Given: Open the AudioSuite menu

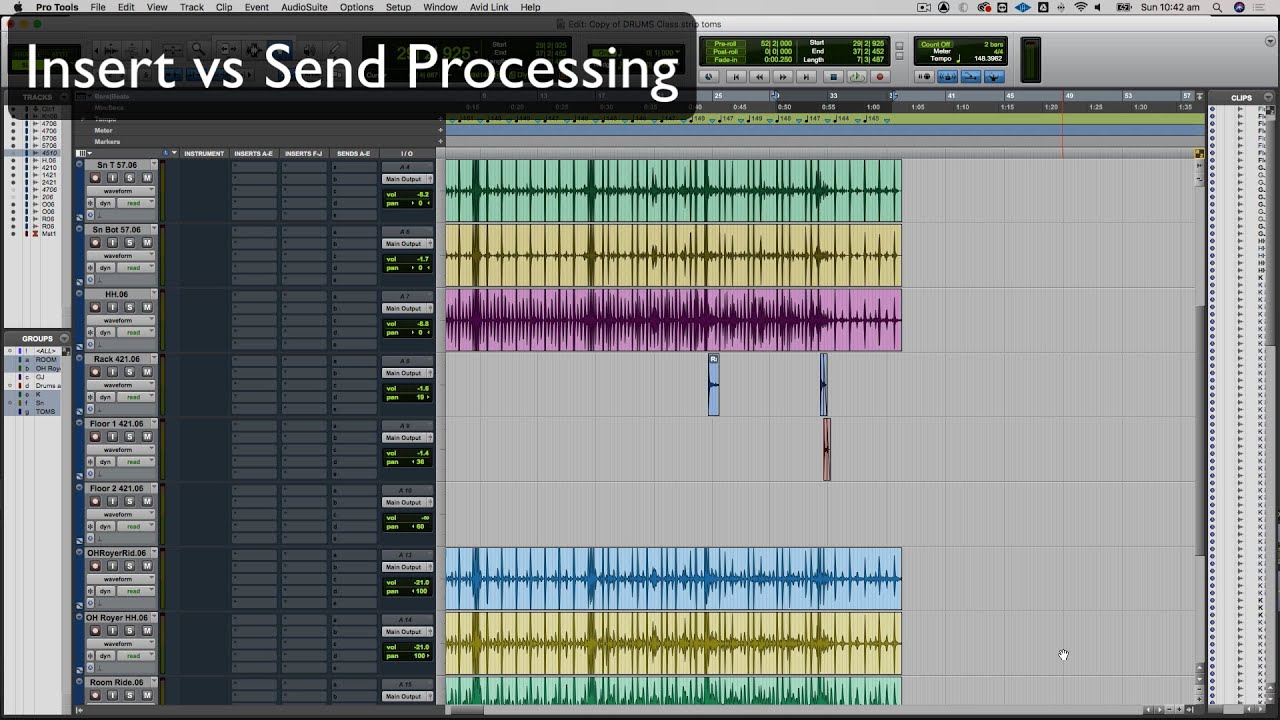Looking at the screenshot, I should (302, 7).
